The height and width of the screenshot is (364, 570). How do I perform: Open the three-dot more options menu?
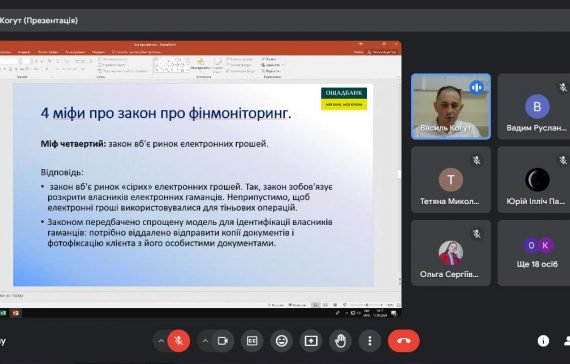pos(370,341)
